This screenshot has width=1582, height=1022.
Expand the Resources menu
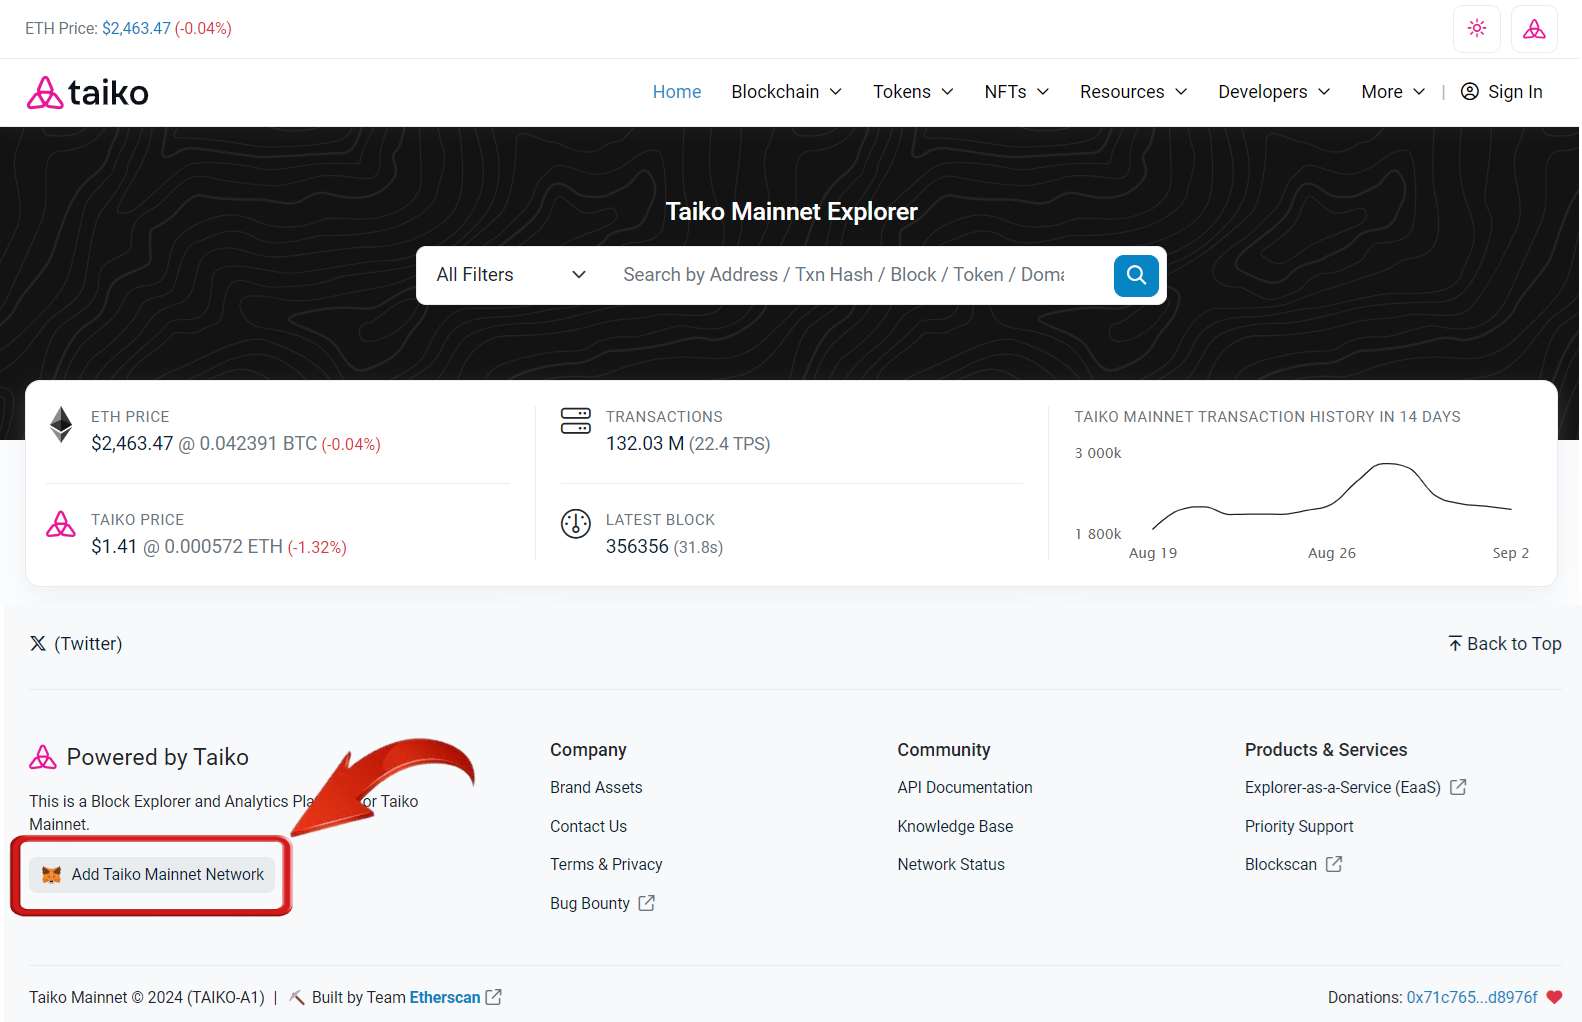coord(1133,92)
